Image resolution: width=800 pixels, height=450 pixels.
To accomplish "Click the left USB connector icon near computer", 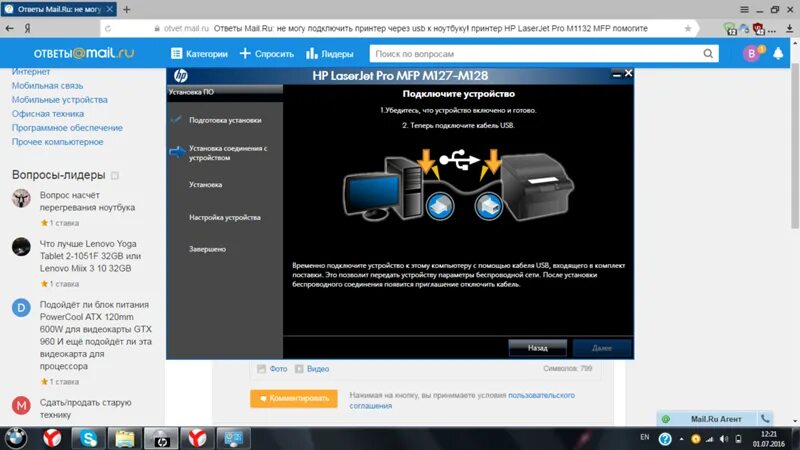I will pyautogui.click(x=440, y=206).
